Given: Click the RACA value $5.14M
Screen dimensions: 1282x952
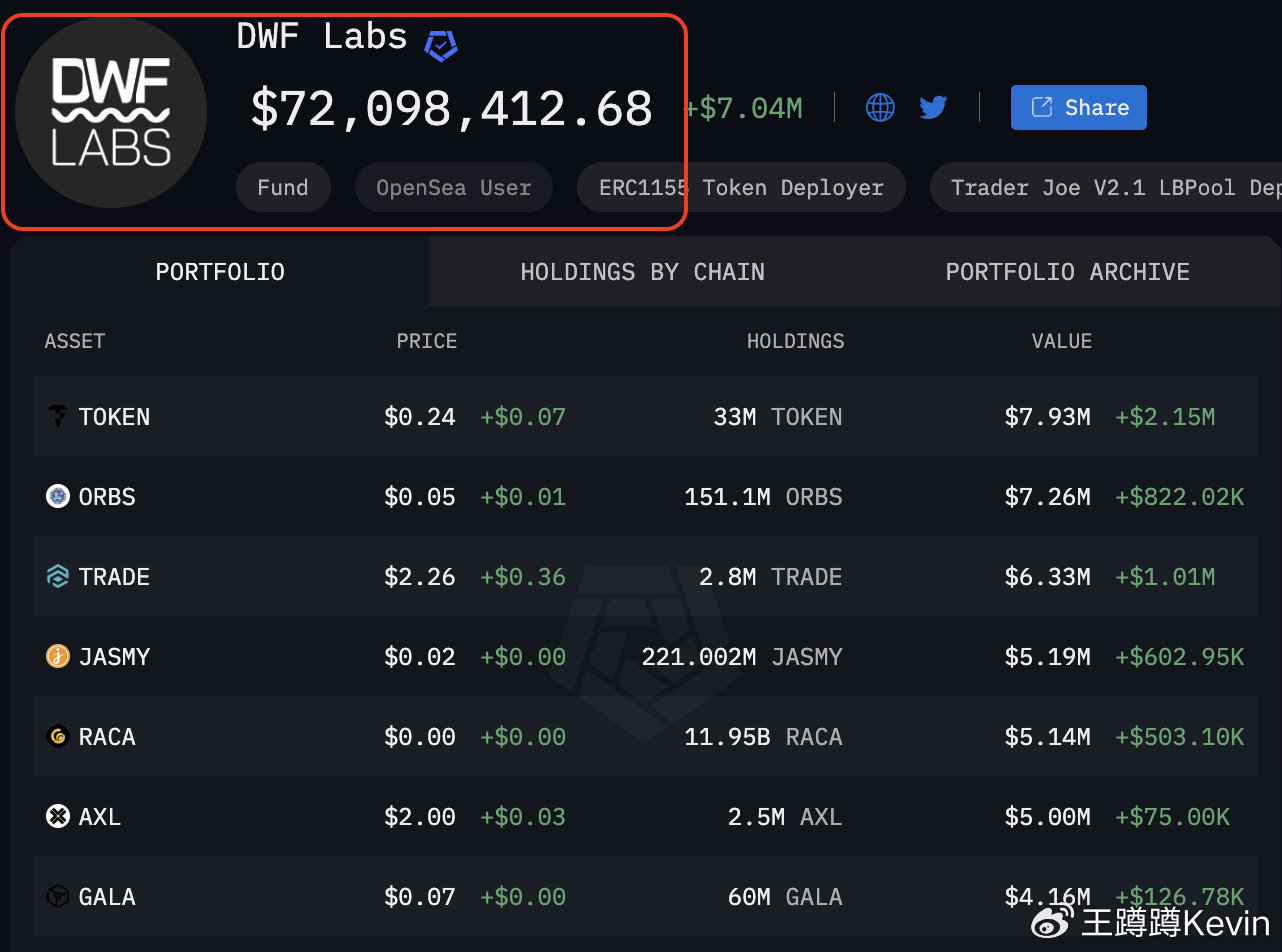Looking at the screenshot, I should (x=1048, y=737).
